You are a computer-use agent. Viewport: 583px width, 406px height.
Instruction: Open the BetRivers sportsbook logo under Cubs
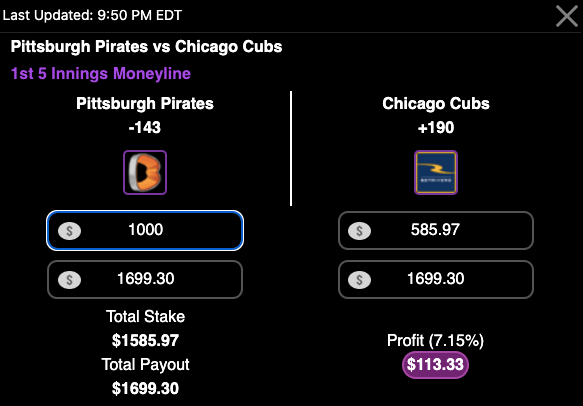(x=436, y=173)
